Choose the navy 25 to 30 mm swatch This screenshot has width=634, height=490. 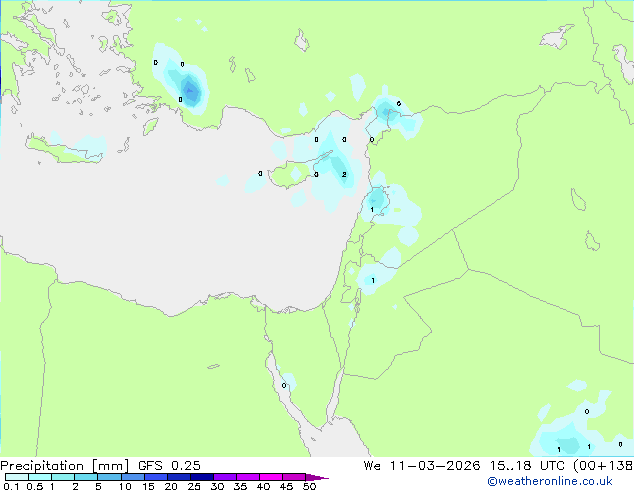pyautogui.click(x=201, y=477)
